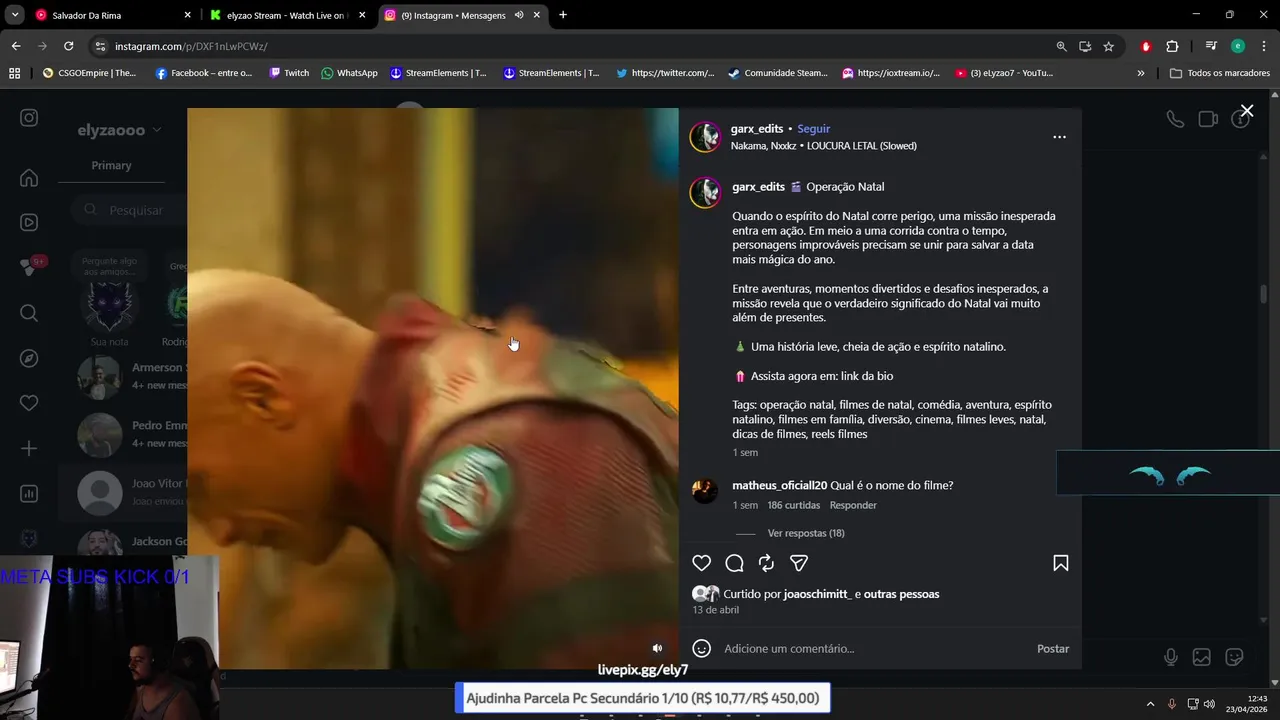Open the Chrome apps grid icon
The height and width of the screenshot is (720, 1280).
pos(14,73)
